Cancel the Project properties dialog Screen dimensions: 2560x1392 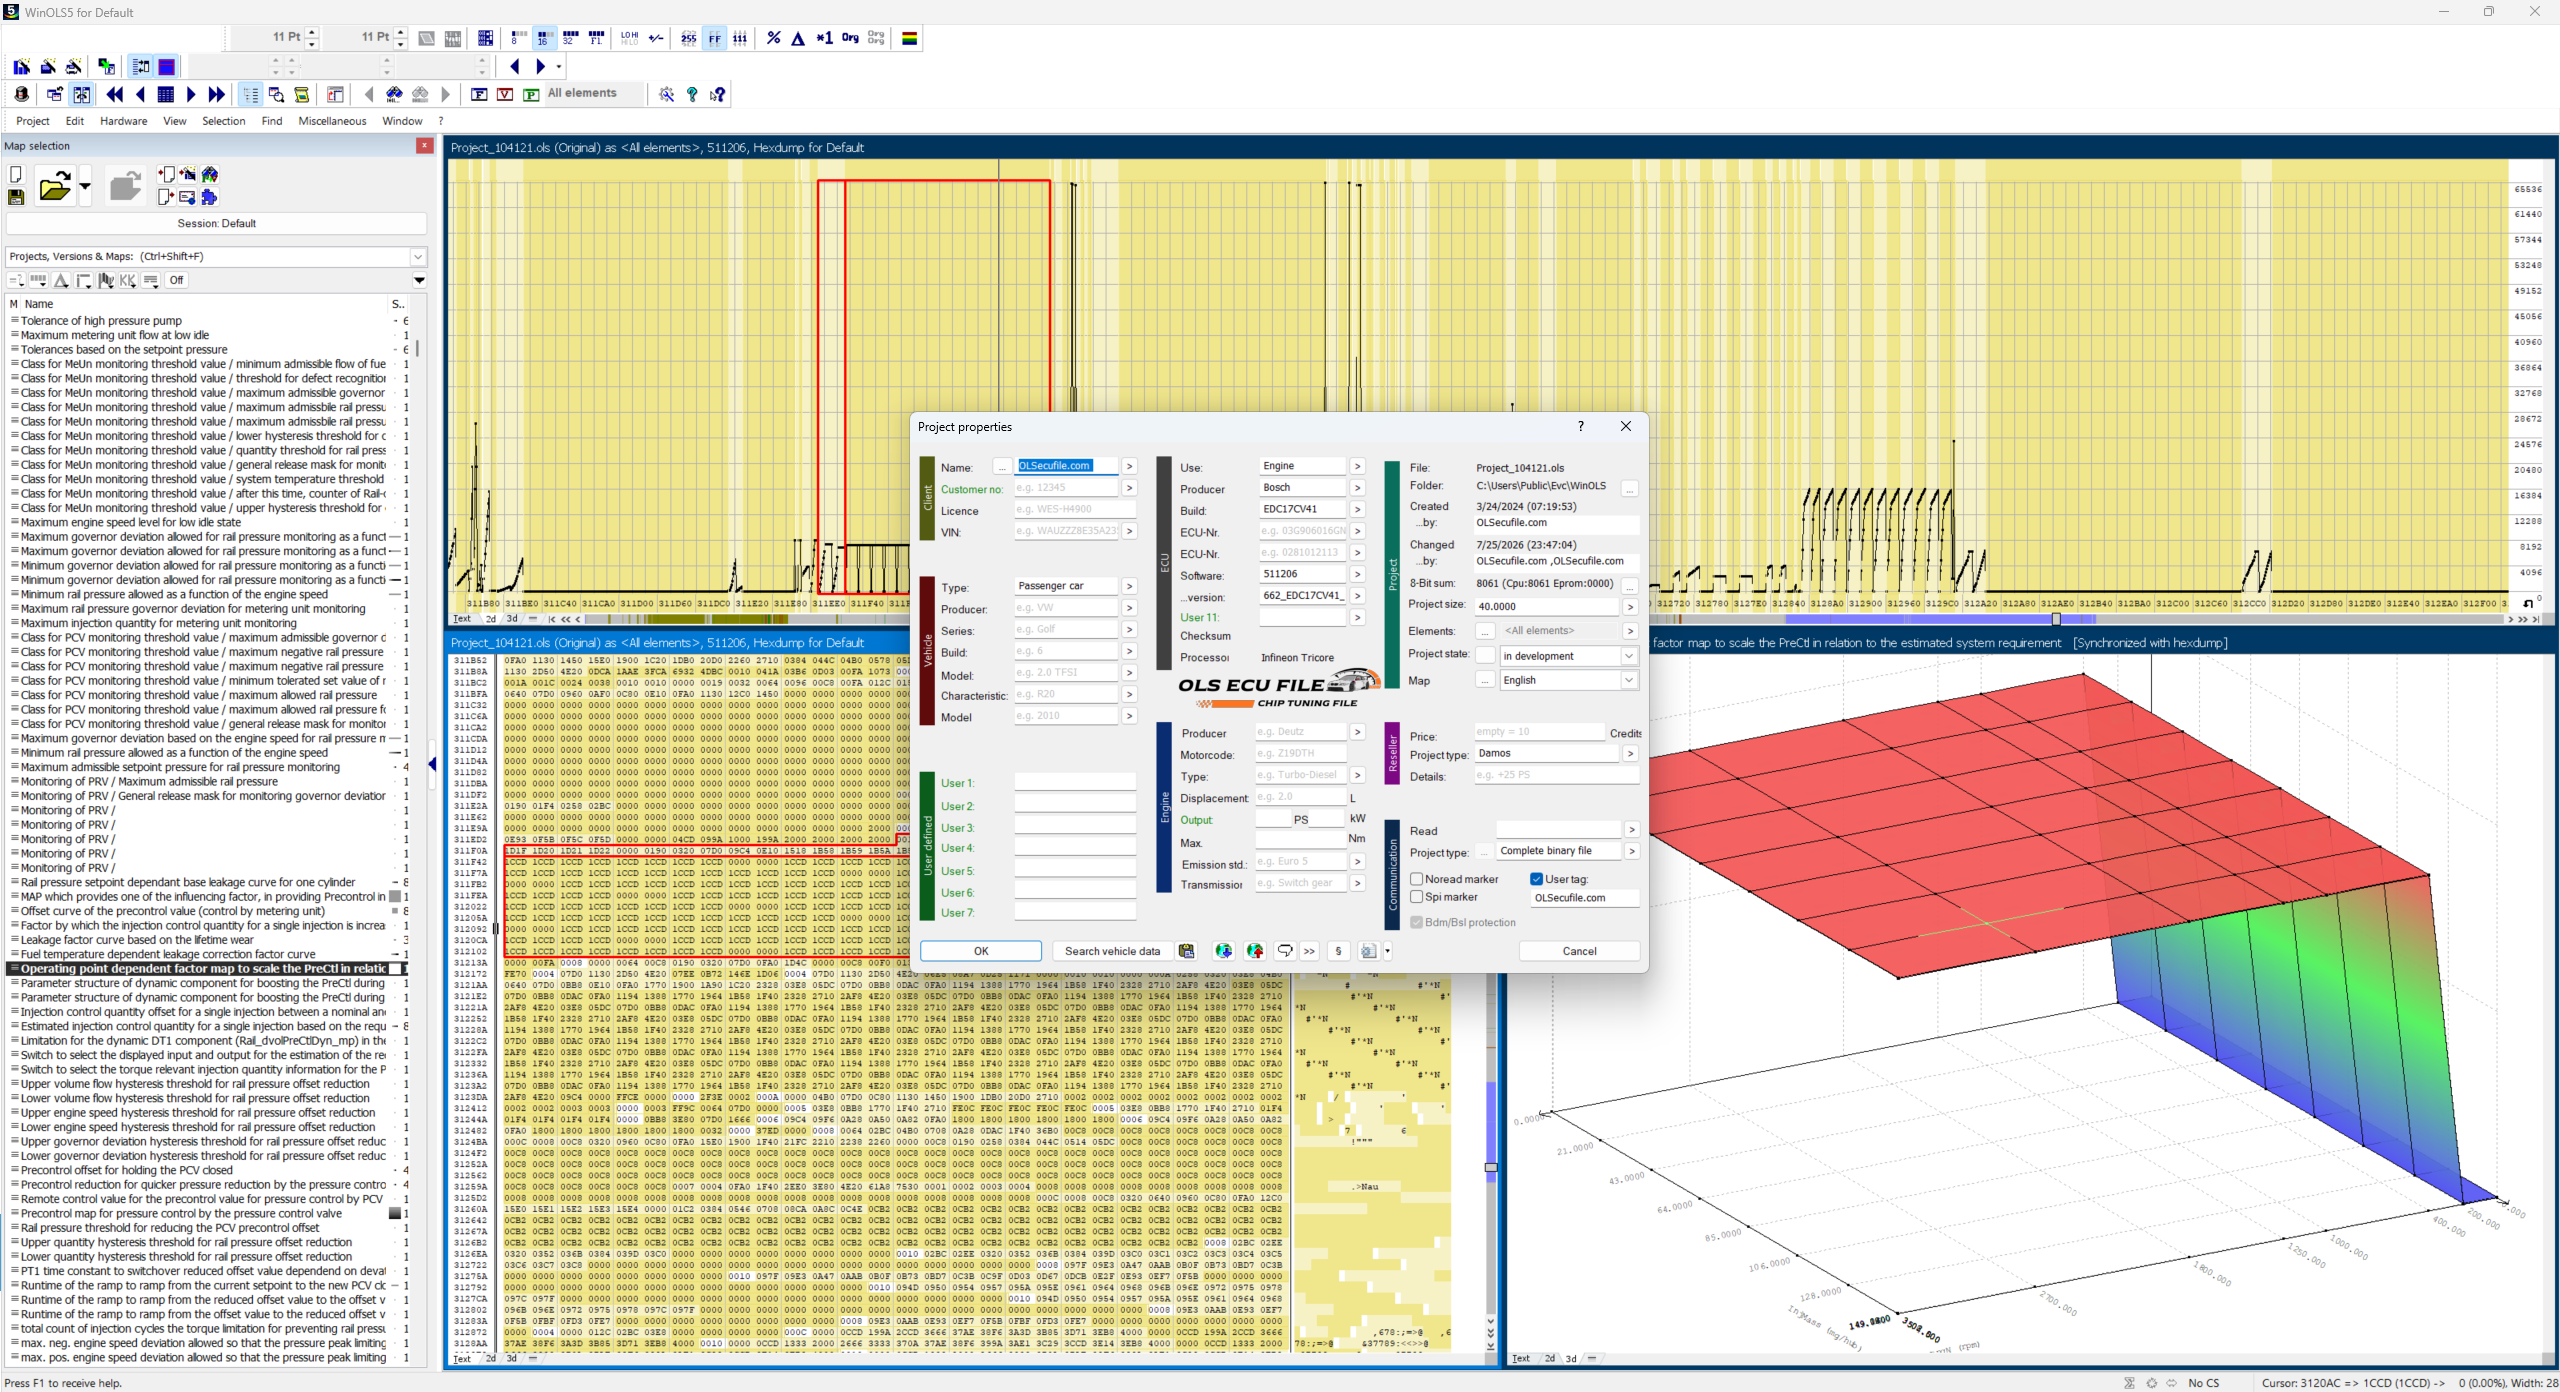pyautogui.click(x=1579, y=951)
